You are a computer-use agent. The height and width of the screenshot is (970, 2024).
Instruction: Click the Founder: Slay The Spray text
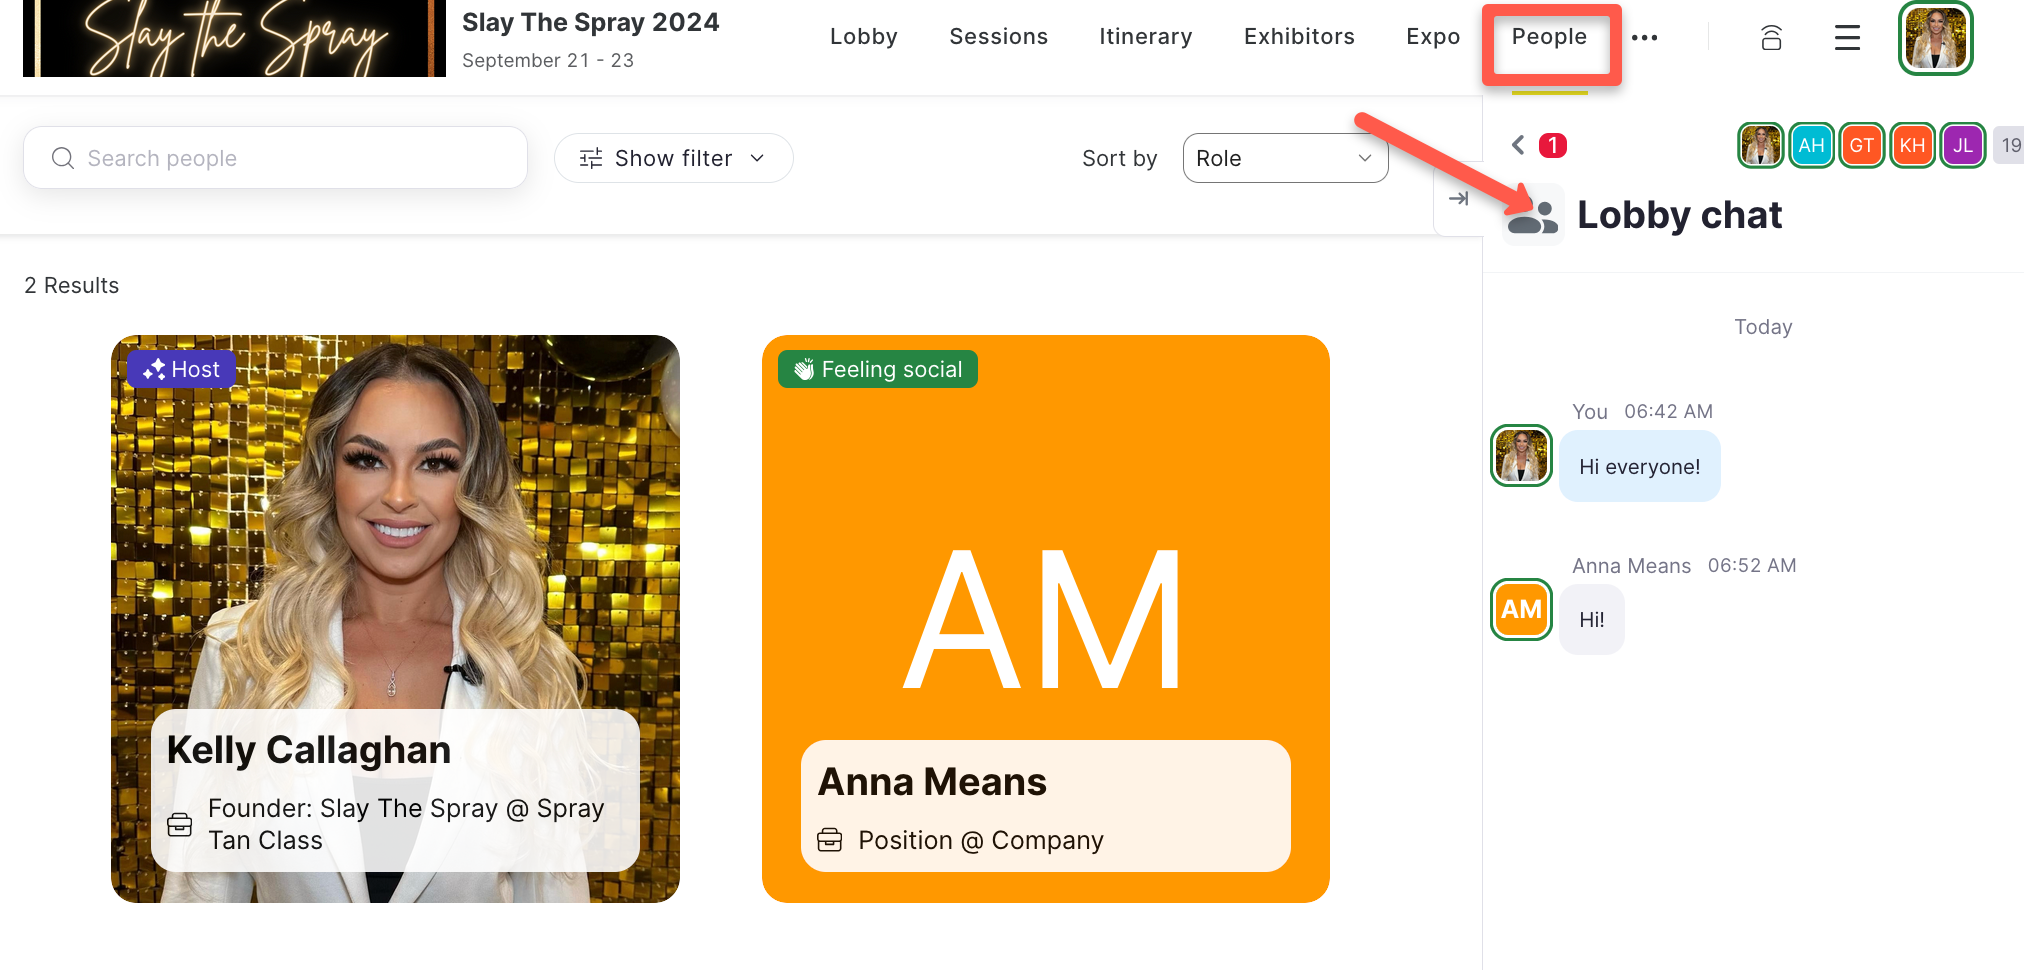406,824
